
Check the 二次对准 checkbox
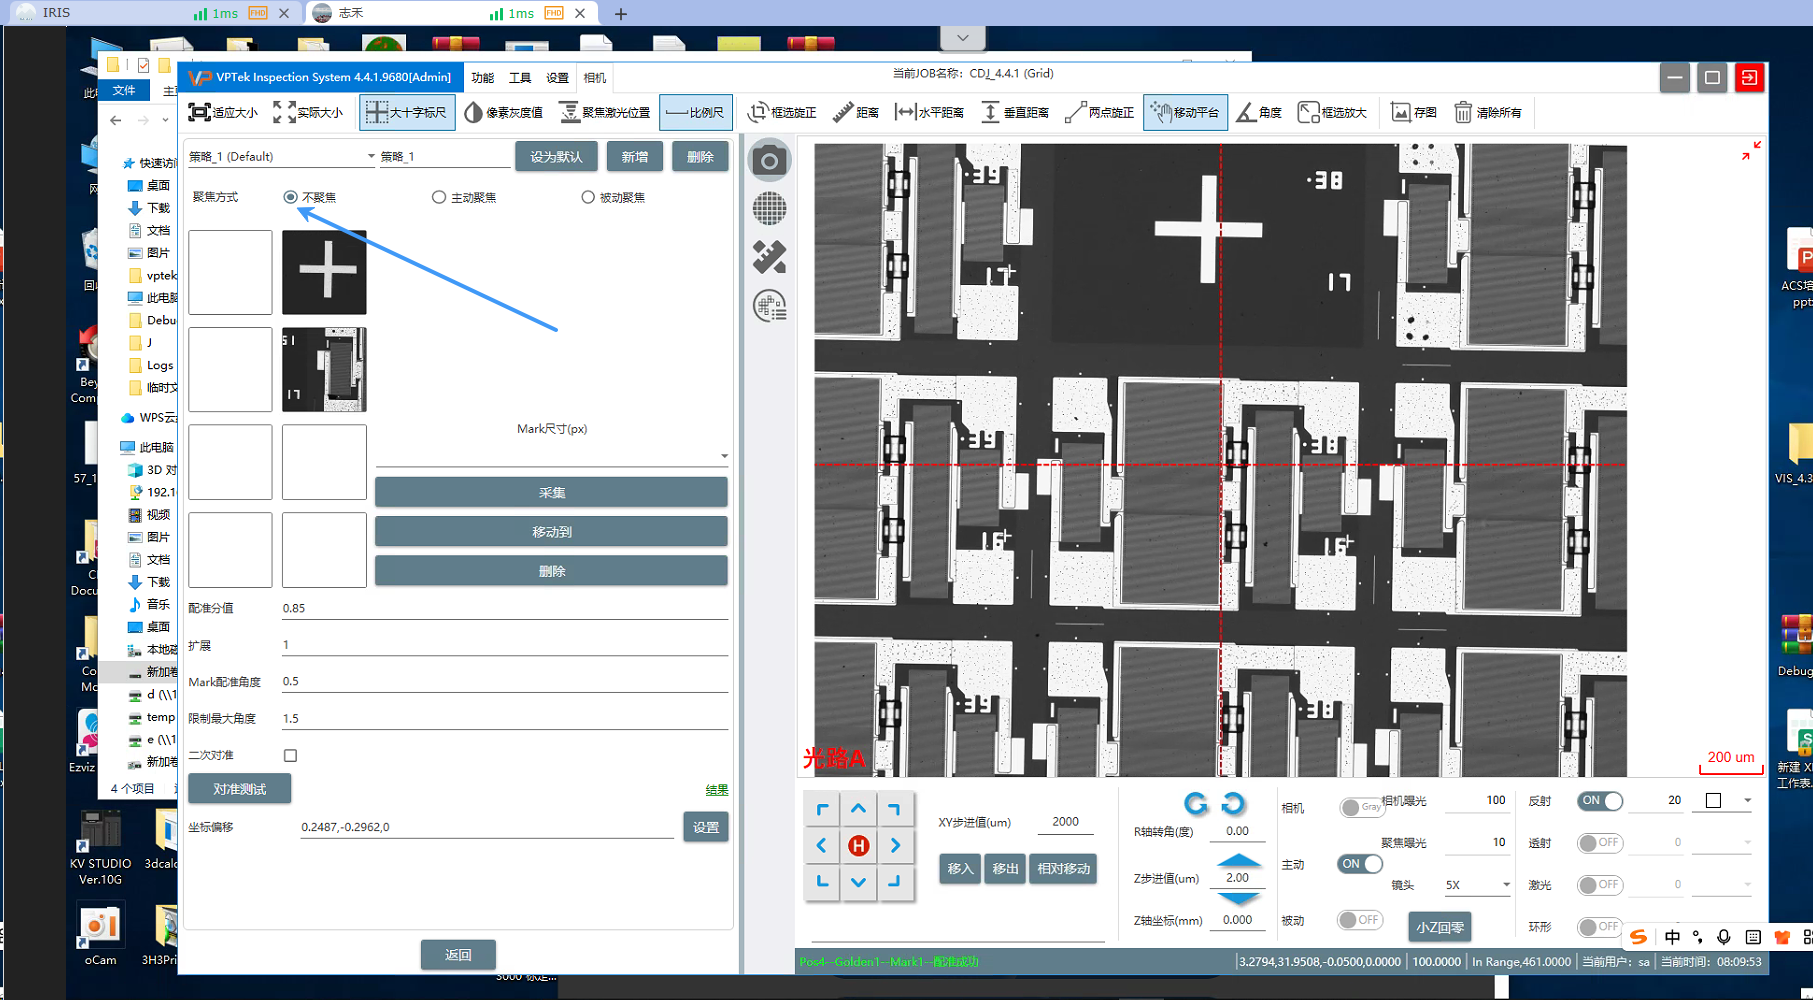click(290, 756)
